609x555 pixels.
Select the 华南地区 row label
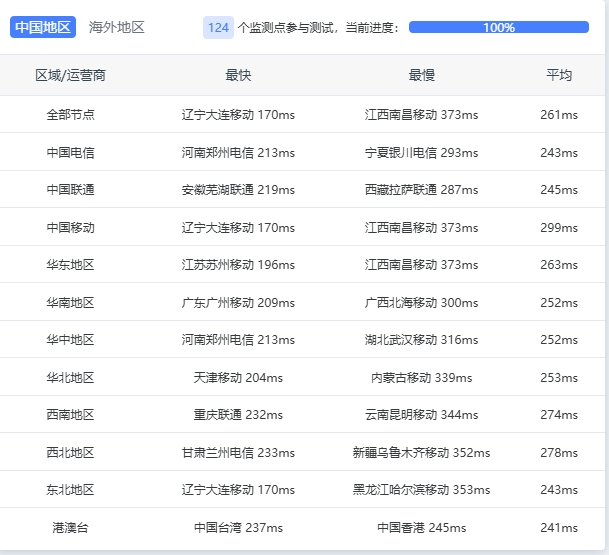click(x=70, y=302)
